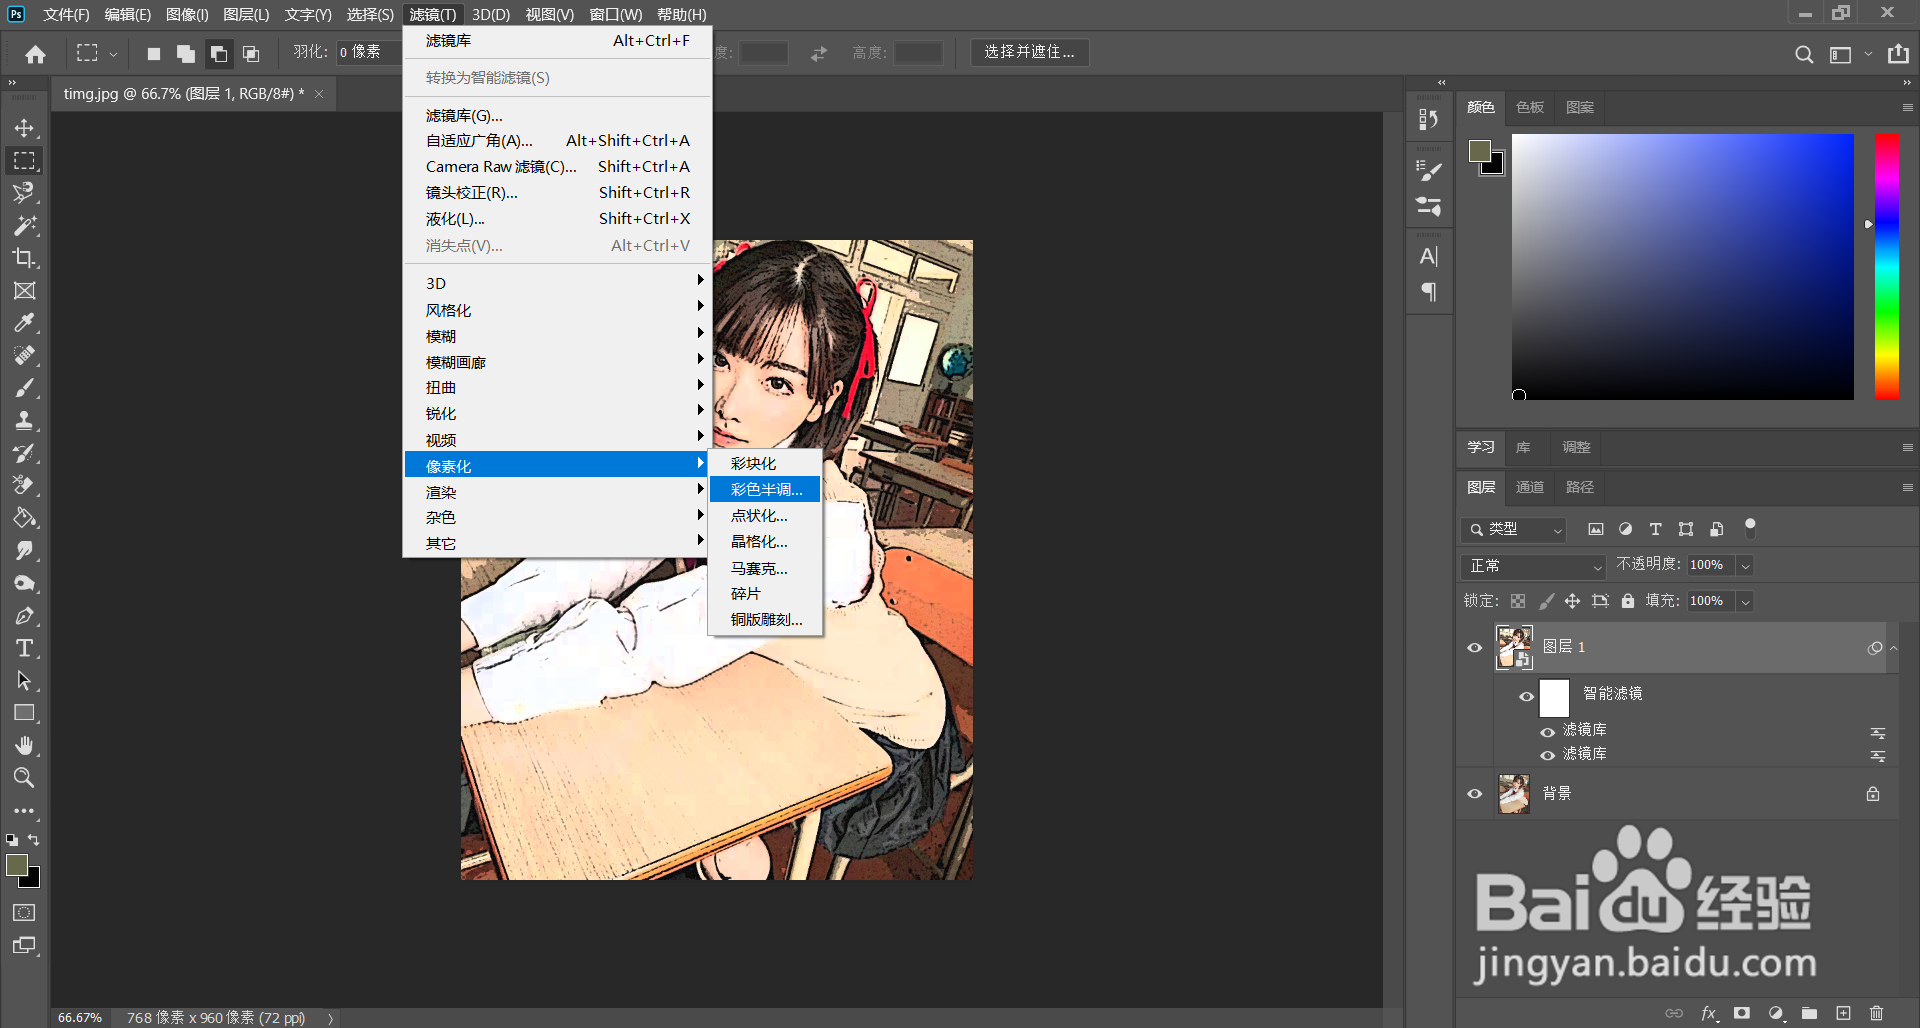Select the Horizontal Type tool

pos(24,648)
